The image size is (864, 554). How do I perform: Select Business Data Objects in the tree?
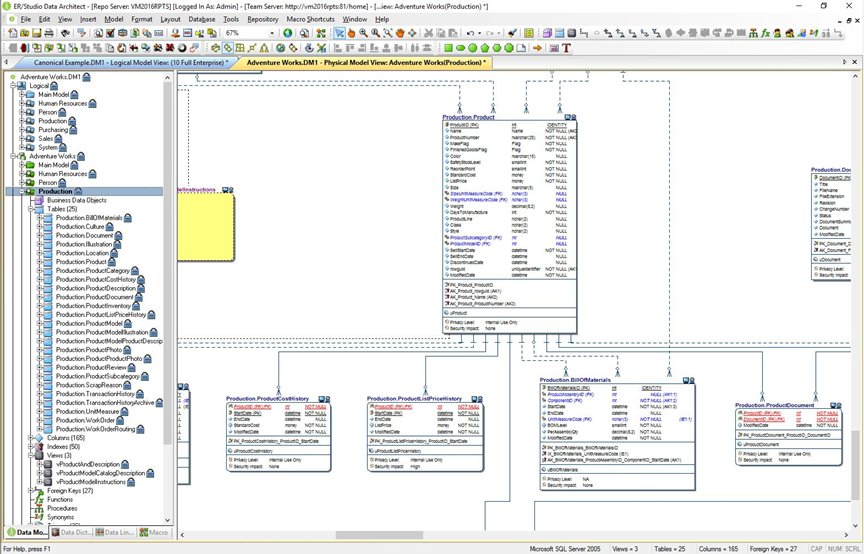click(x=77, y=200)
